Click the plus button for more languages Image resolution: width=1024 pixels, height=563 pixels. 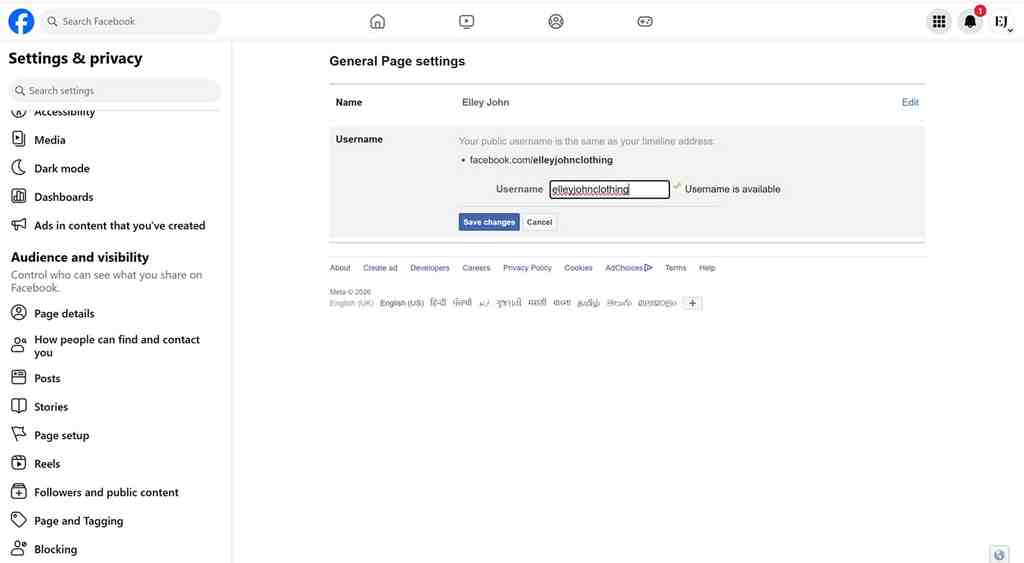click(692, 303)
